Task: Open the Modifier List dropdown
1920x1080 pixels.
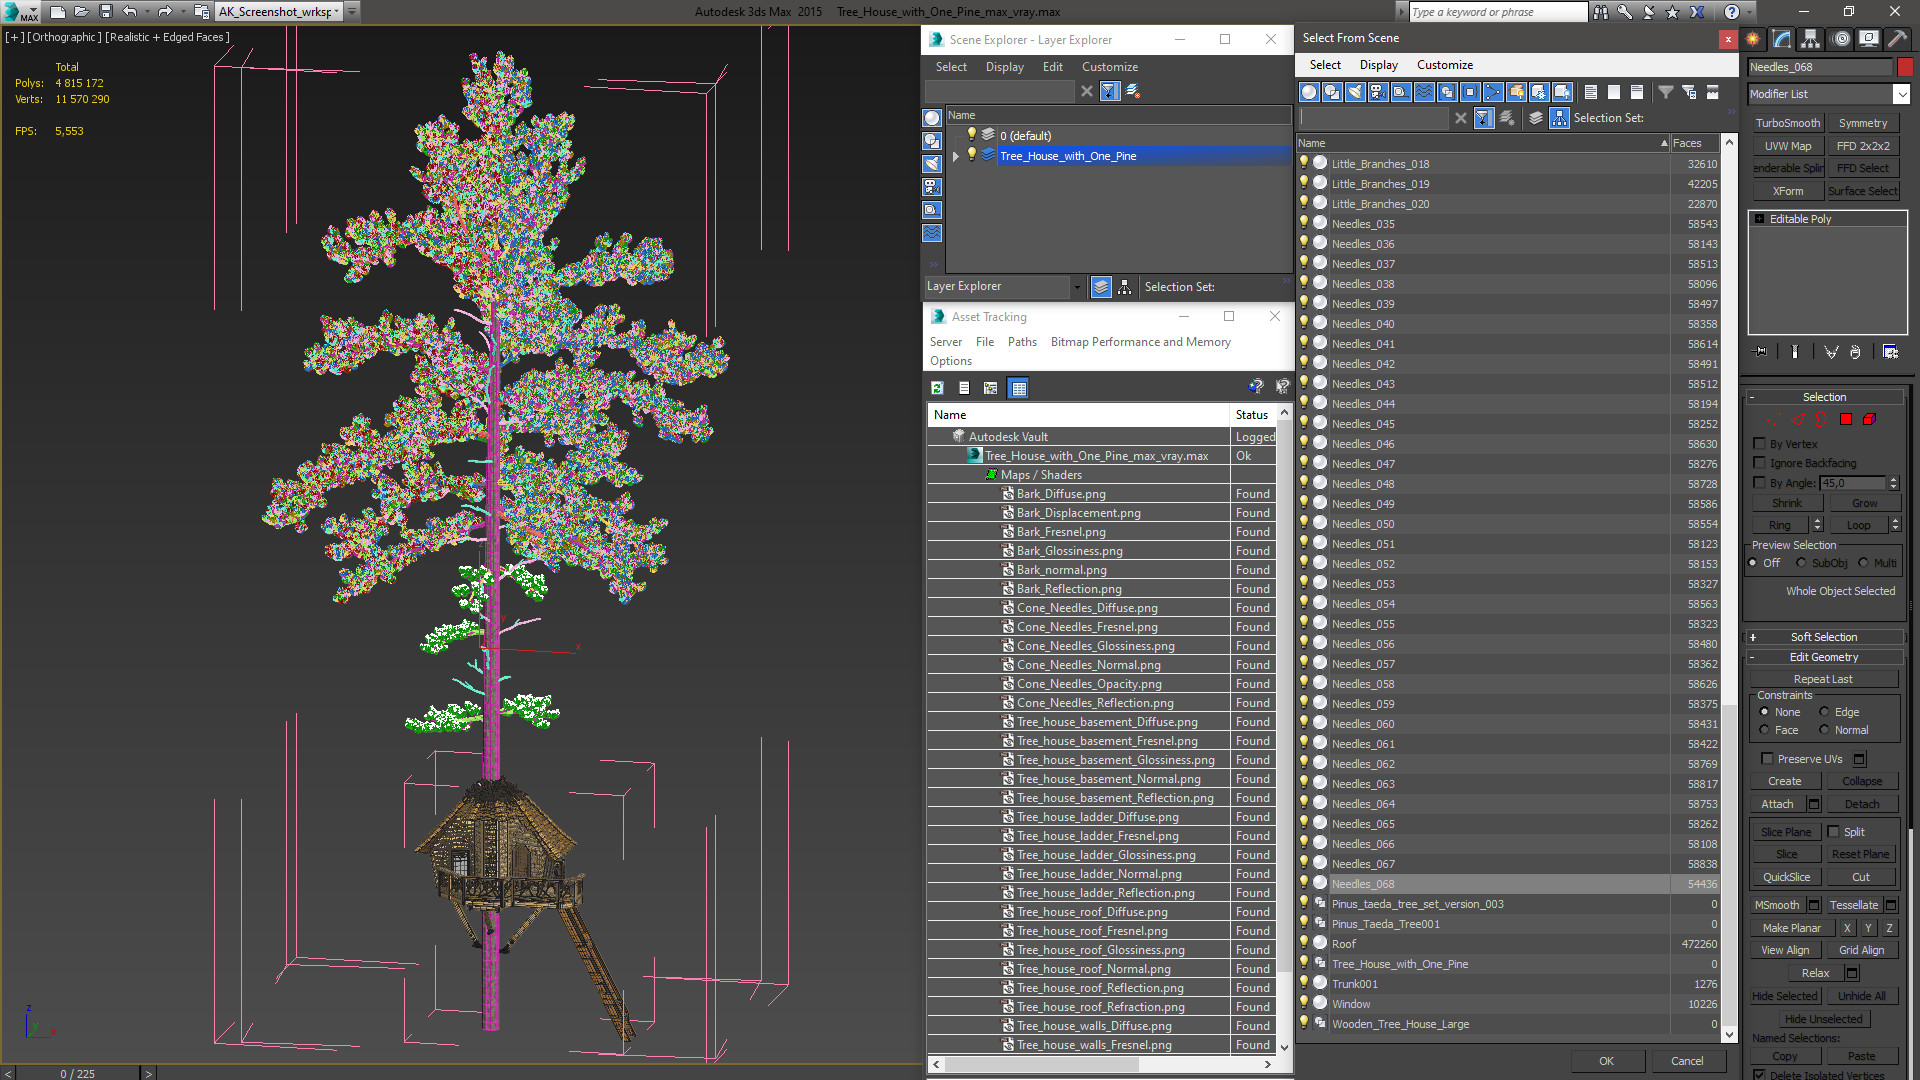Action: pyautogui.click(x=1901, y=94)
